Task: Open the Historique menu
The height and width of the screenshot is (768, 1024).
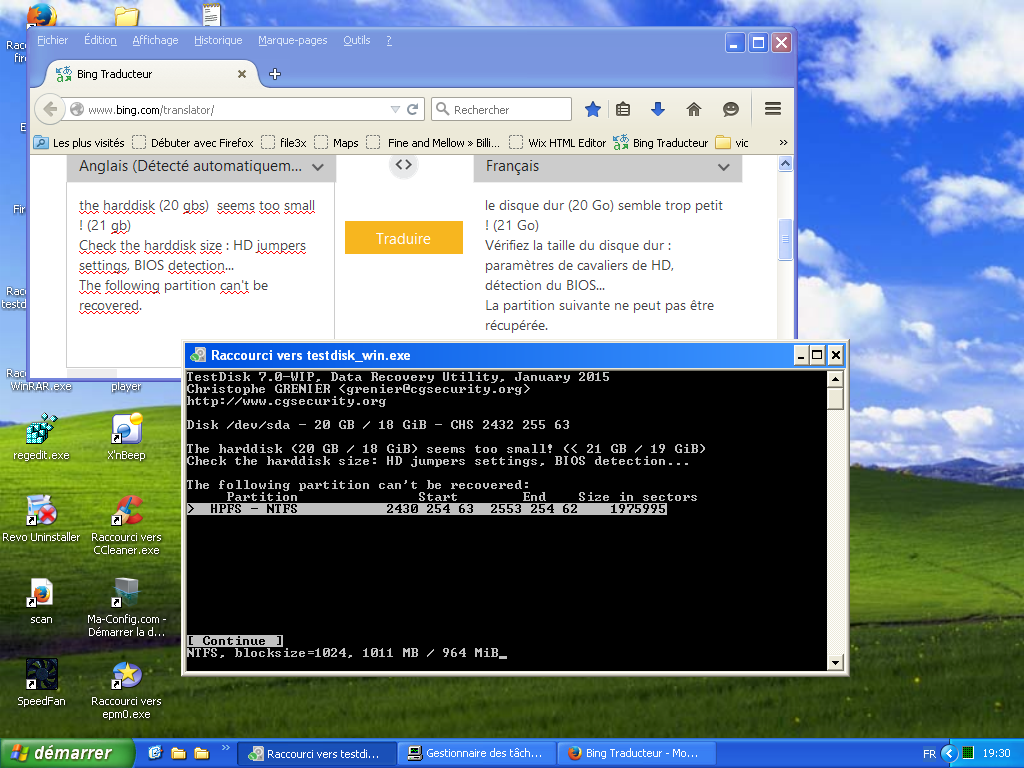Action: coord(218,40)
